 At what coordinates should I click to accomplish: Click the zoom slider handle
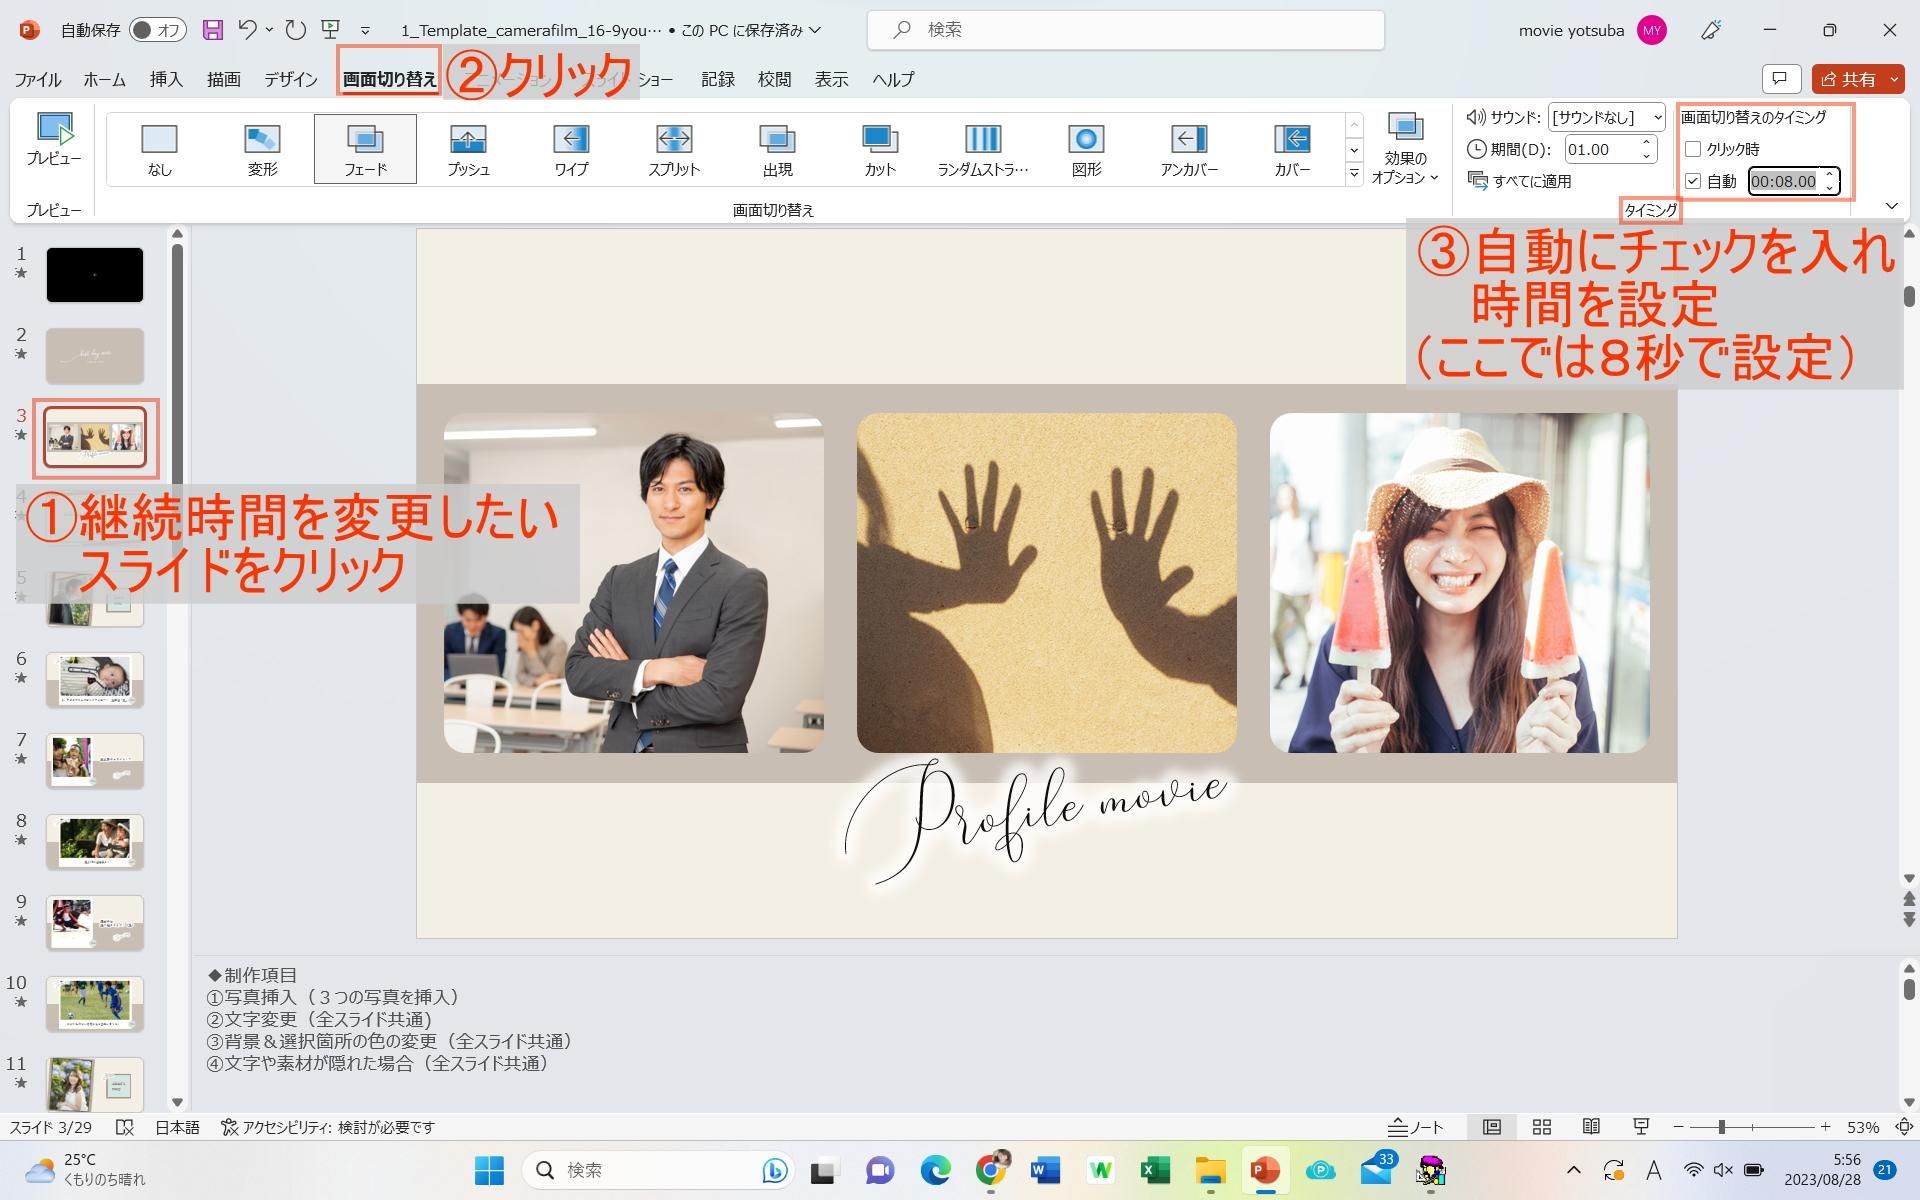click(1721, 1127)
